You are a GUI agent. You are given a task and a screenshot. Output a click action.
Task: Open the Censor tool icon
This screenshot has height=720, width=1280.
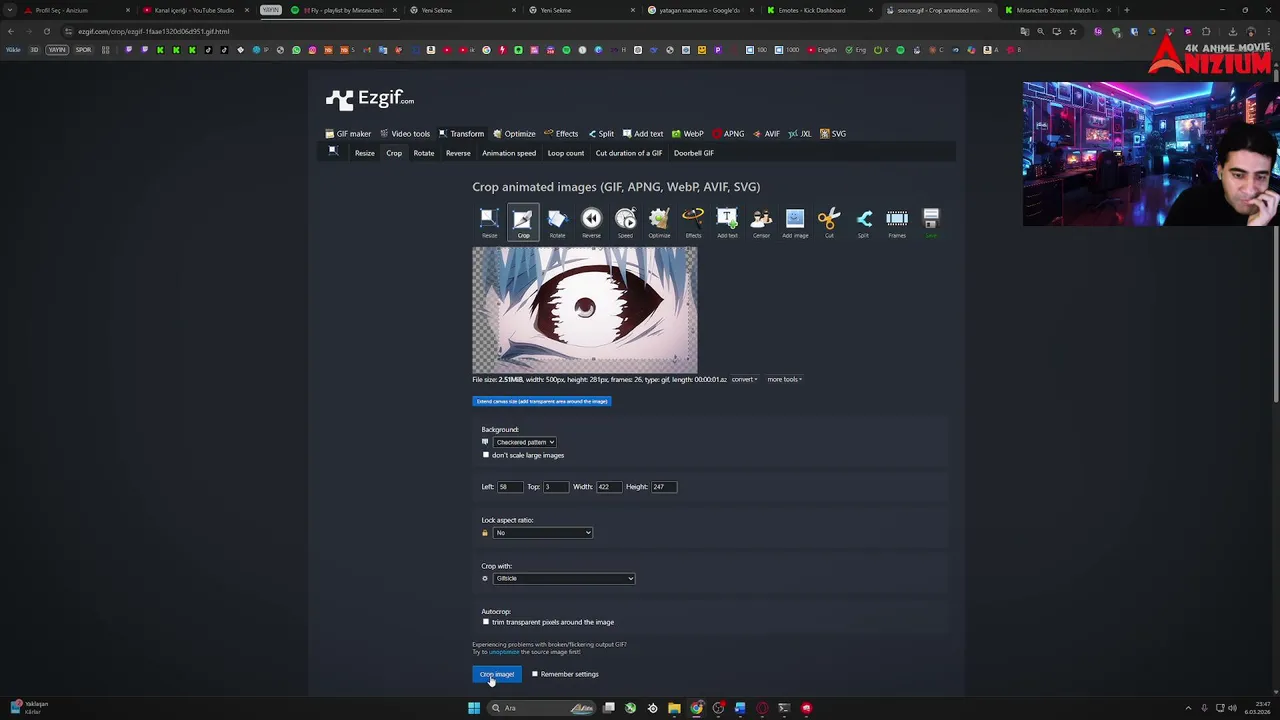[761, 222]
